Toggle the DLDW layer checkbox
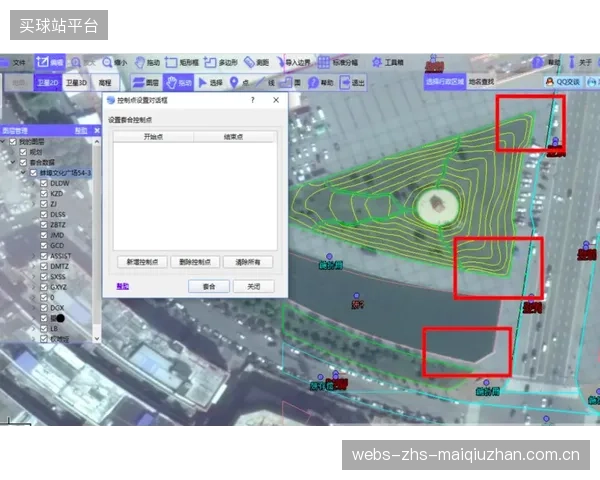 [44, 183]
